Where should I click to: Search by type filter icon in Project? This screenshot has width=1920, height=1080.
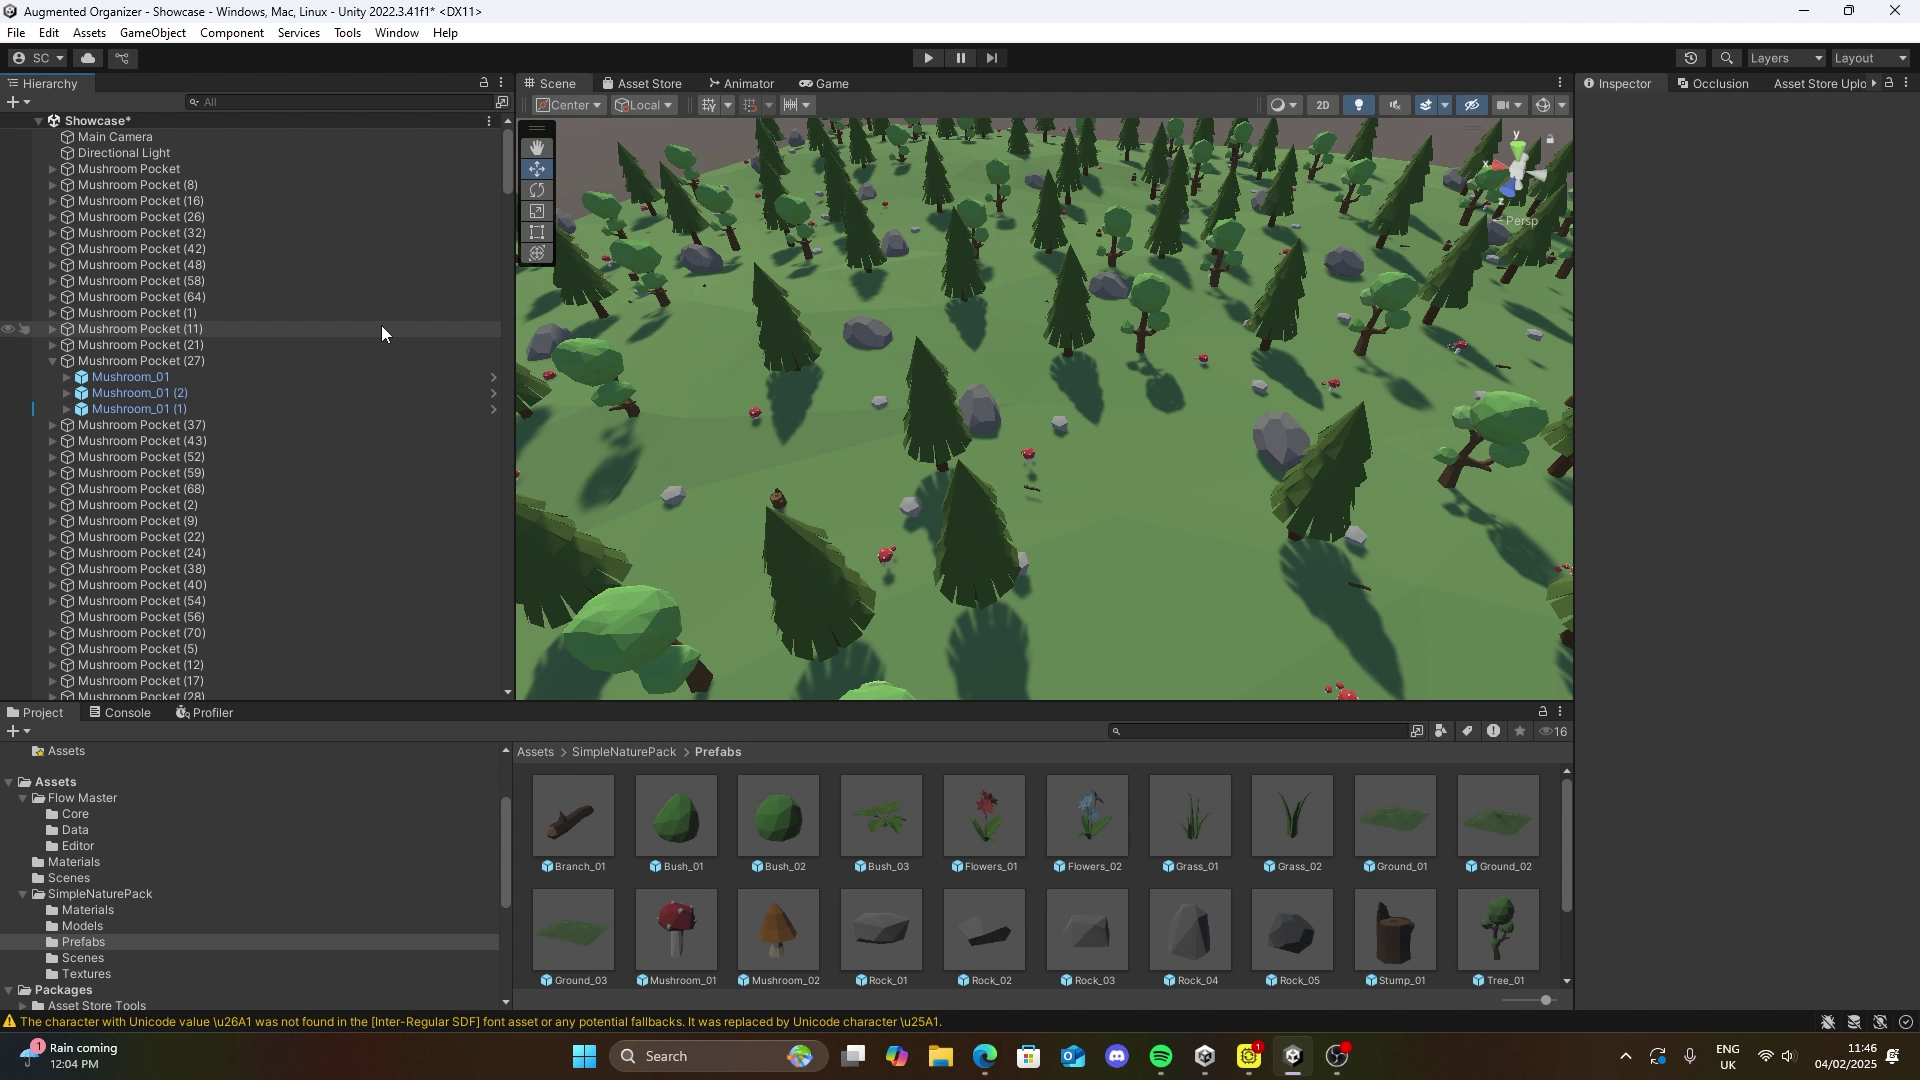(x=1441, y=732)
